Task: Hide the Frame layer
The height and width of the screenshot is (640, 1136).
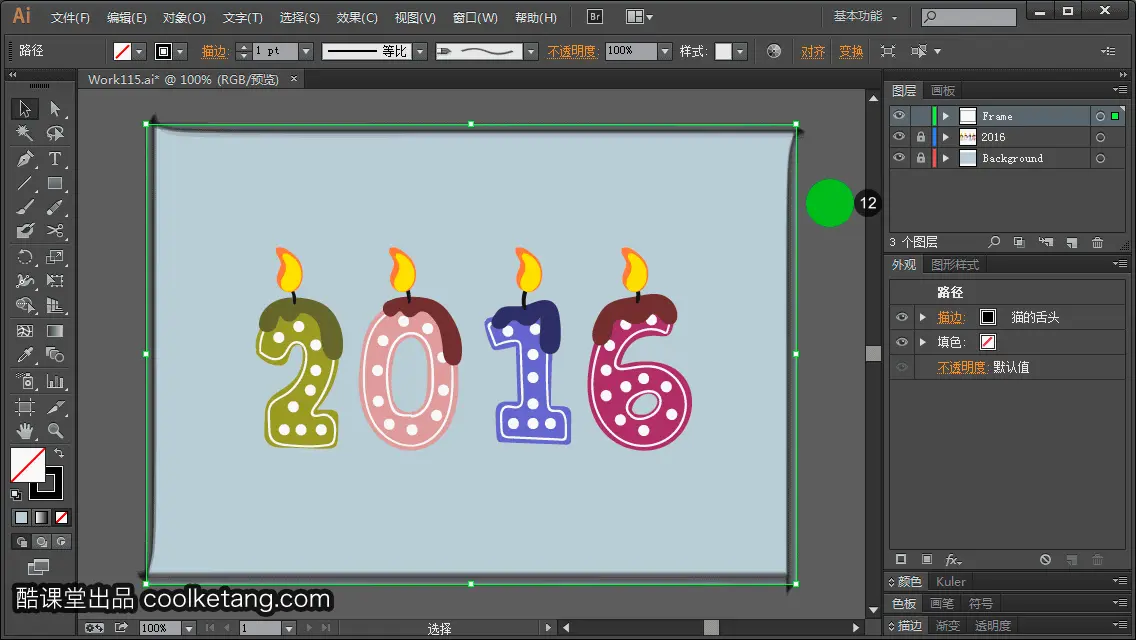Action: 899,116
